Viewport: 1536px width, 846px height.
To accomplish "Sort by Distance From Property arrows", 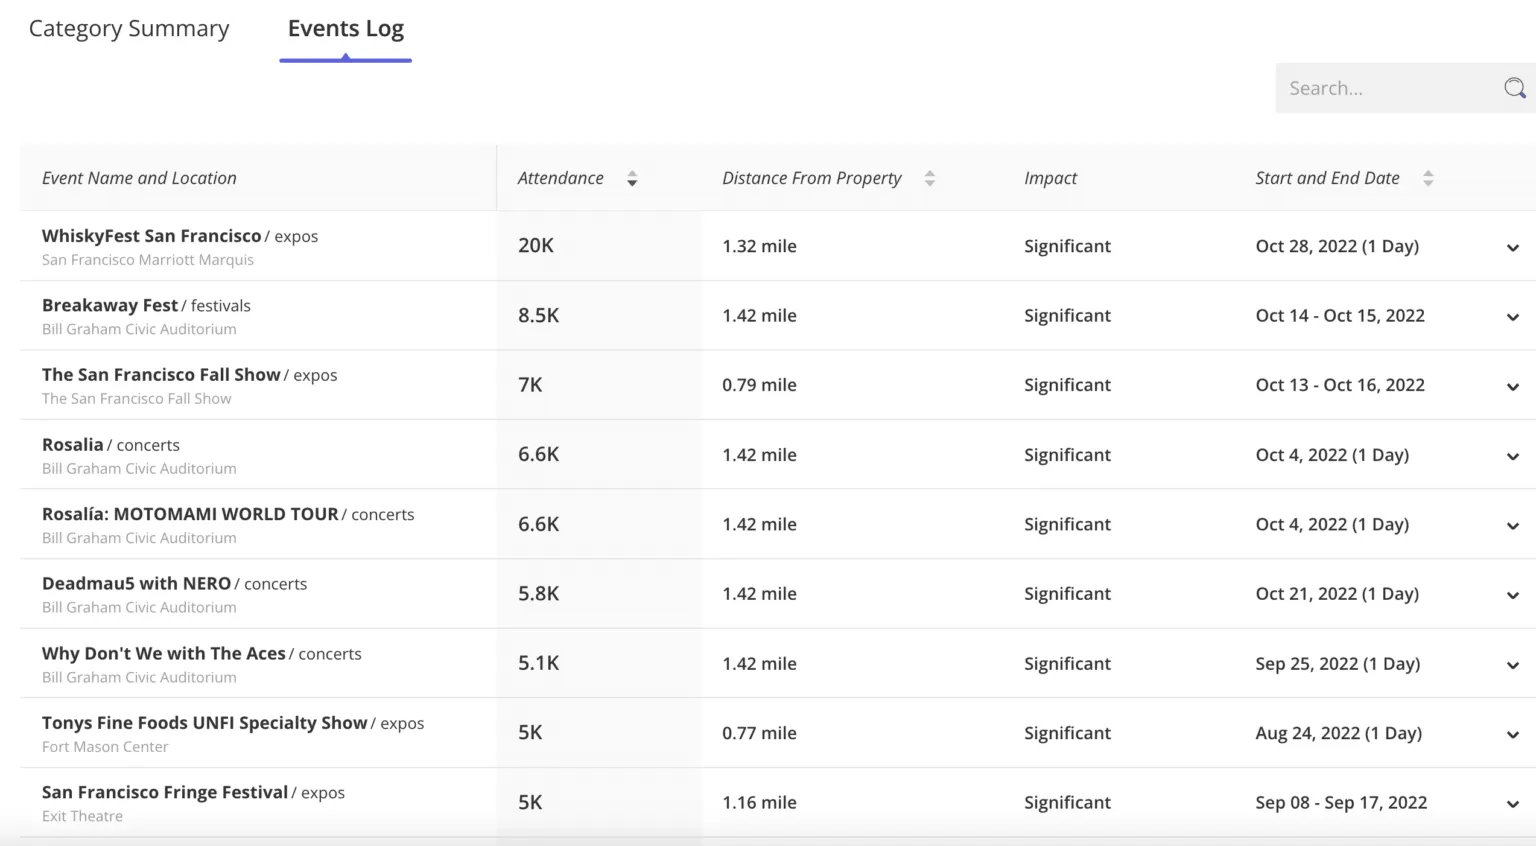I will (x=930, y=179).
